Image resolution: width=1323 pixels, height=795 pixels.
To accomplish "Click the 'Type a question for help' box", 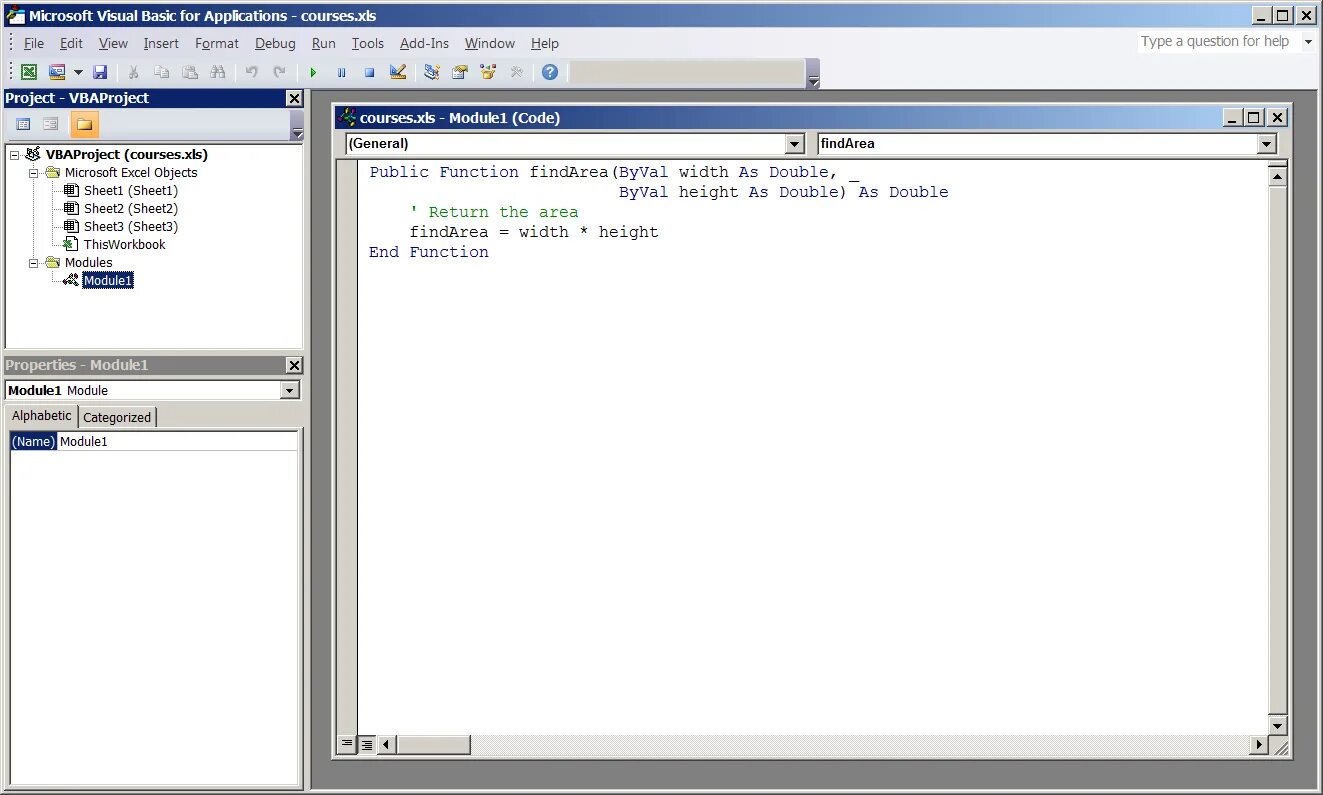I will point(1216,41).
